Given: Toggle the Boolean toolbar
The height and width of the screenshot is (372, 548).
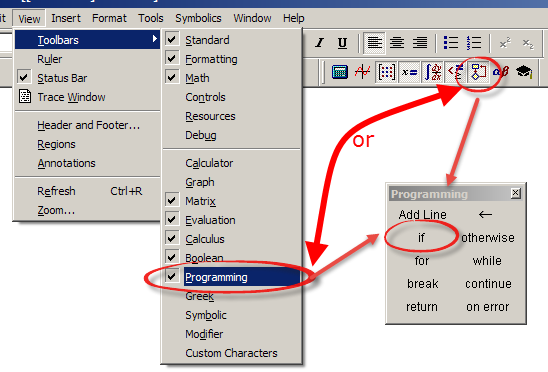Looking at the screenshot, I should [x=231, y=258].
